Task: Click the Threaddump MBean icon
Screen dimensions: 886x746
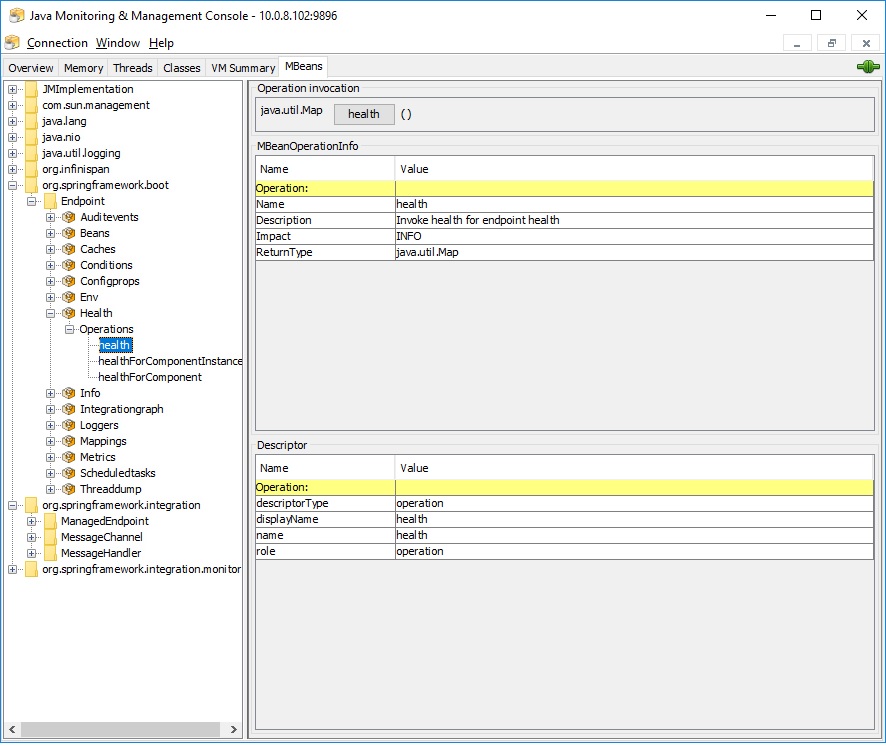Action: coord(69,489)
